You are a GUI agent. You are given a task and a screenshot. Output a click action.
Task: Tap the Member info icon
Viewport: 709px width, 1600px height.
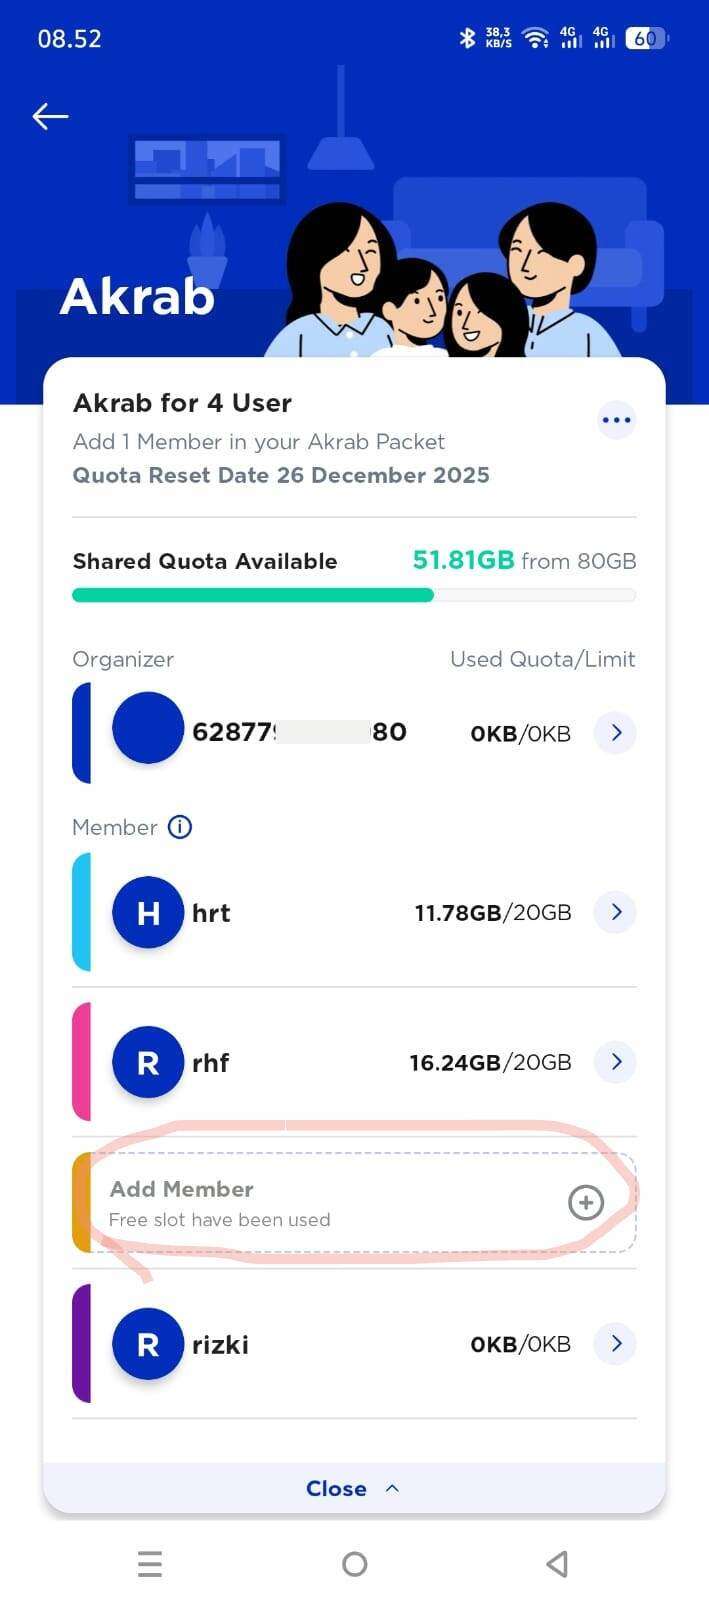[x=180, y=827]
